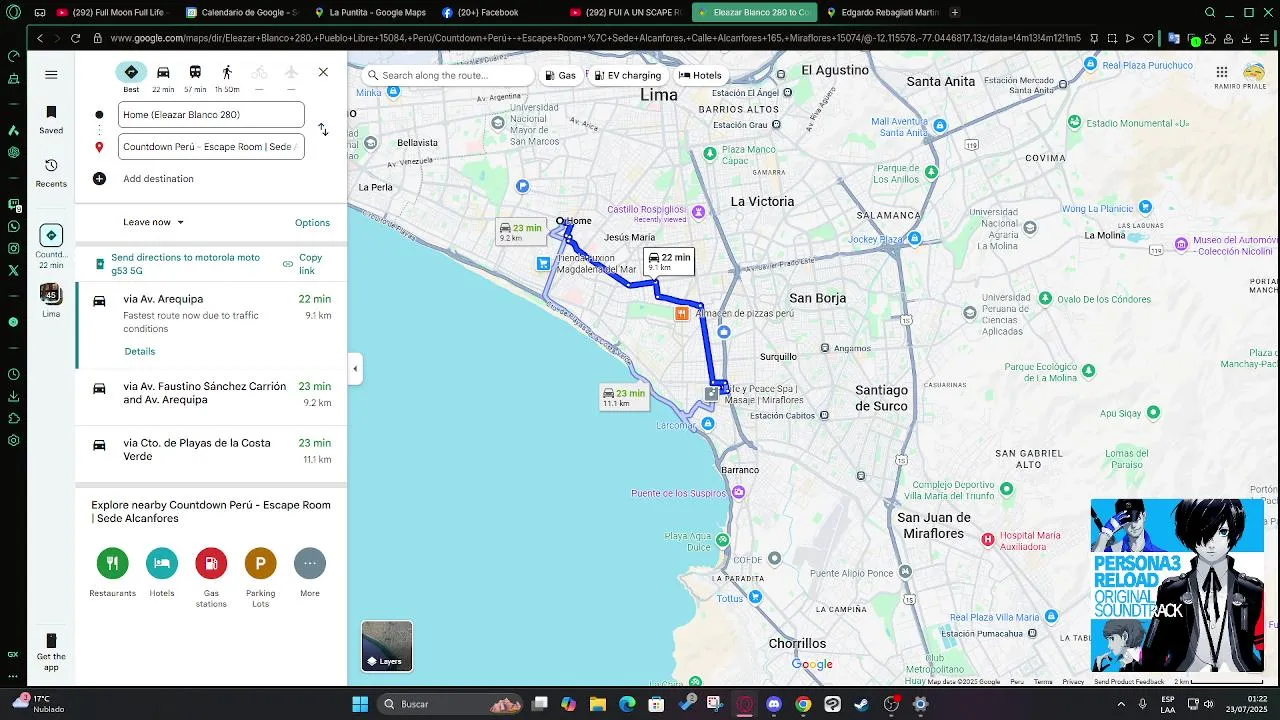Open Recents in the sidebar
Viewport: 1280px width, 720px height.
(x=51, y=172)
